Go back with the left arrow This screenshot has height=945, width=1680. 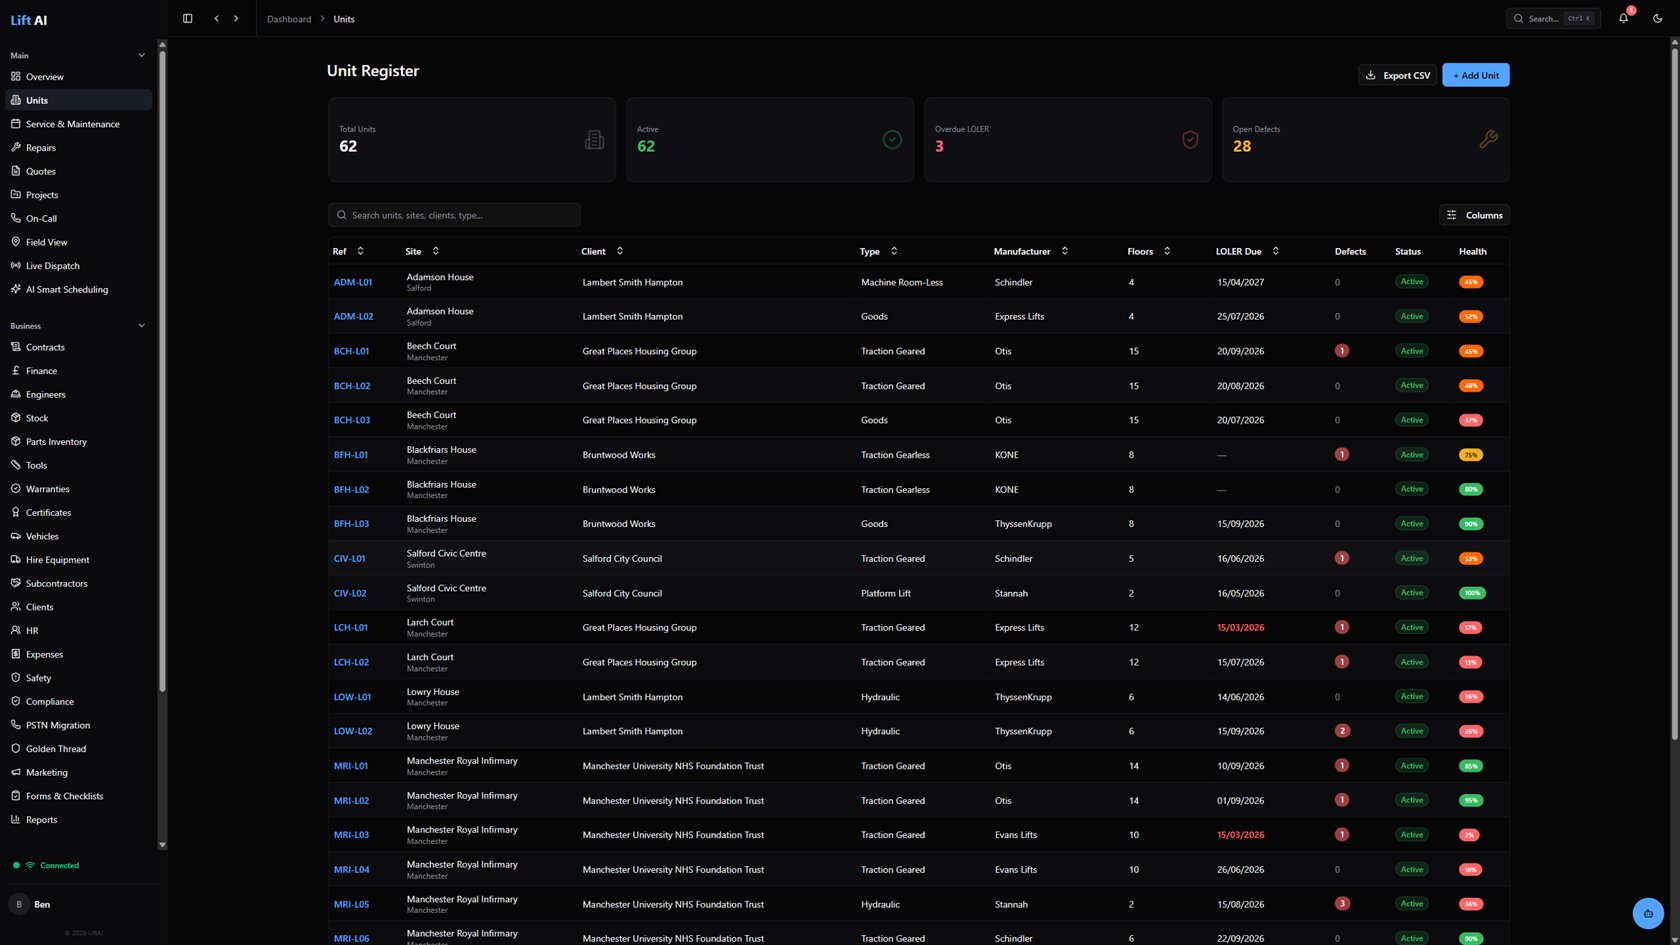216,18
